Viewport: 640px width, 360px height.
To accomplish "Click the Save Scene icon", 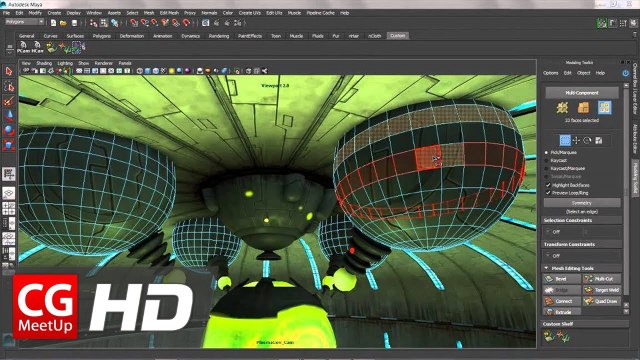I will click(74, 23).
